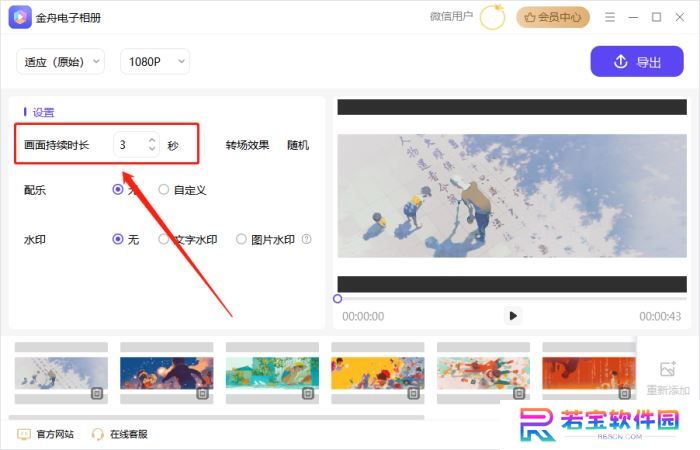Delete the first clouds thumbnail via trash icon
The width and height of the screenshot is (700, 450).
point(97,393)
